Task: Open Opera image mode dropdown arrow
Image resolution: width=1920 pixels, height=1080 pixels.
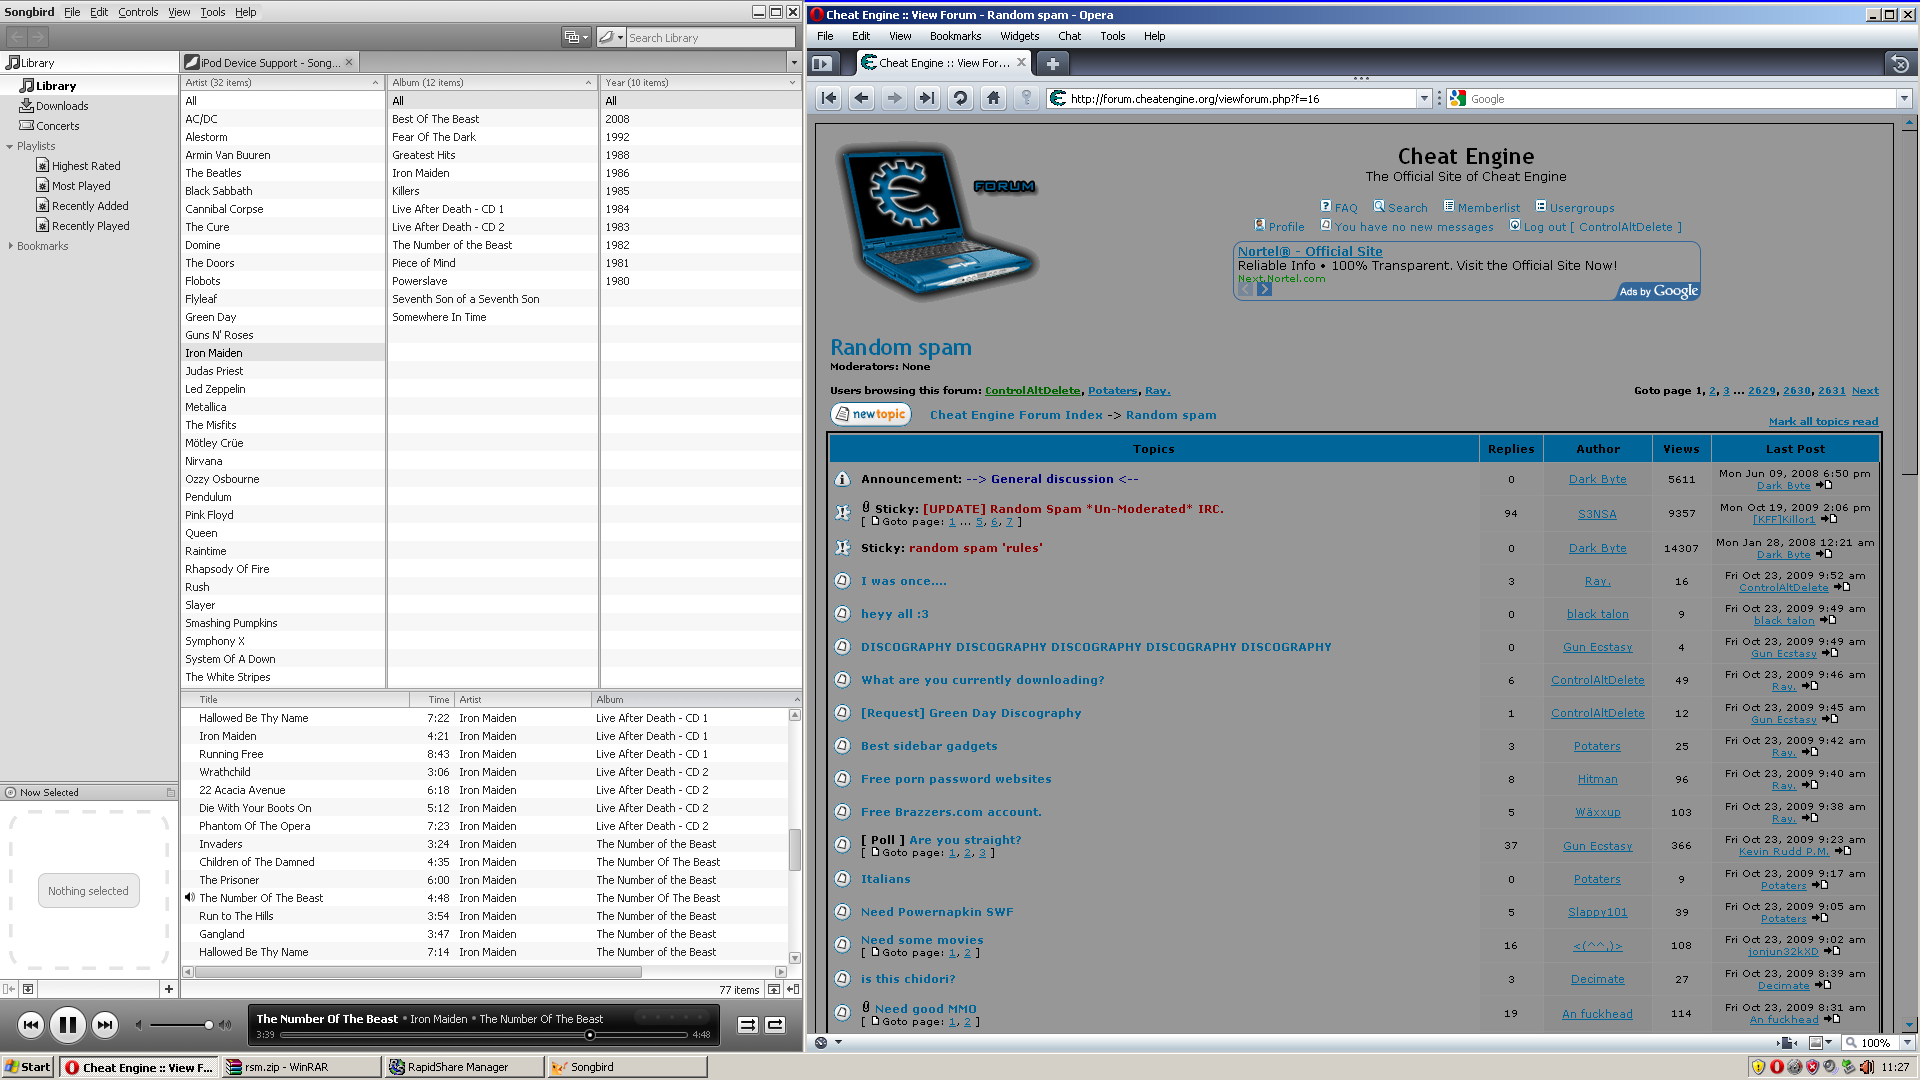Action: click(1829, 1042)
